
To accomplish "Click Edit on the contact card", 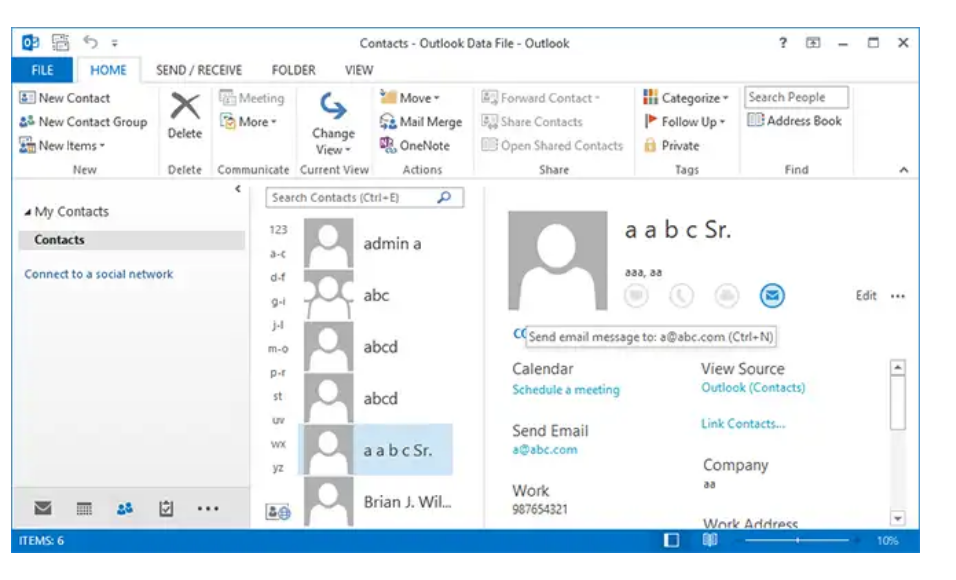I will pos(866,296).
